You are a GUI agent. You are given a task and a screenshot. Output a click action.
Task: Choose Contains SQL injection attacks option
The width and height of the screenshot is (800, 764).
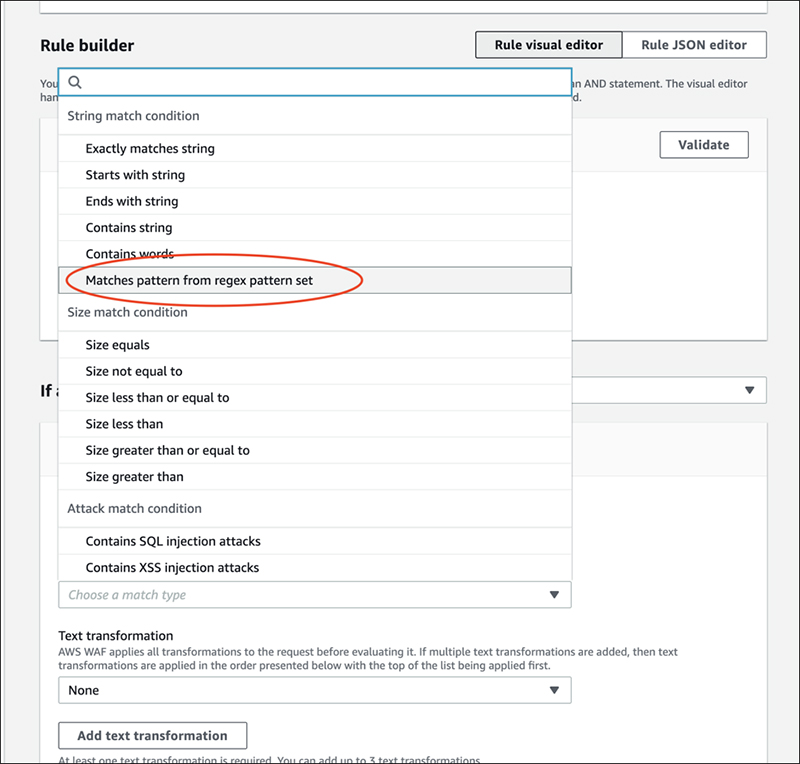click(173, 541)
